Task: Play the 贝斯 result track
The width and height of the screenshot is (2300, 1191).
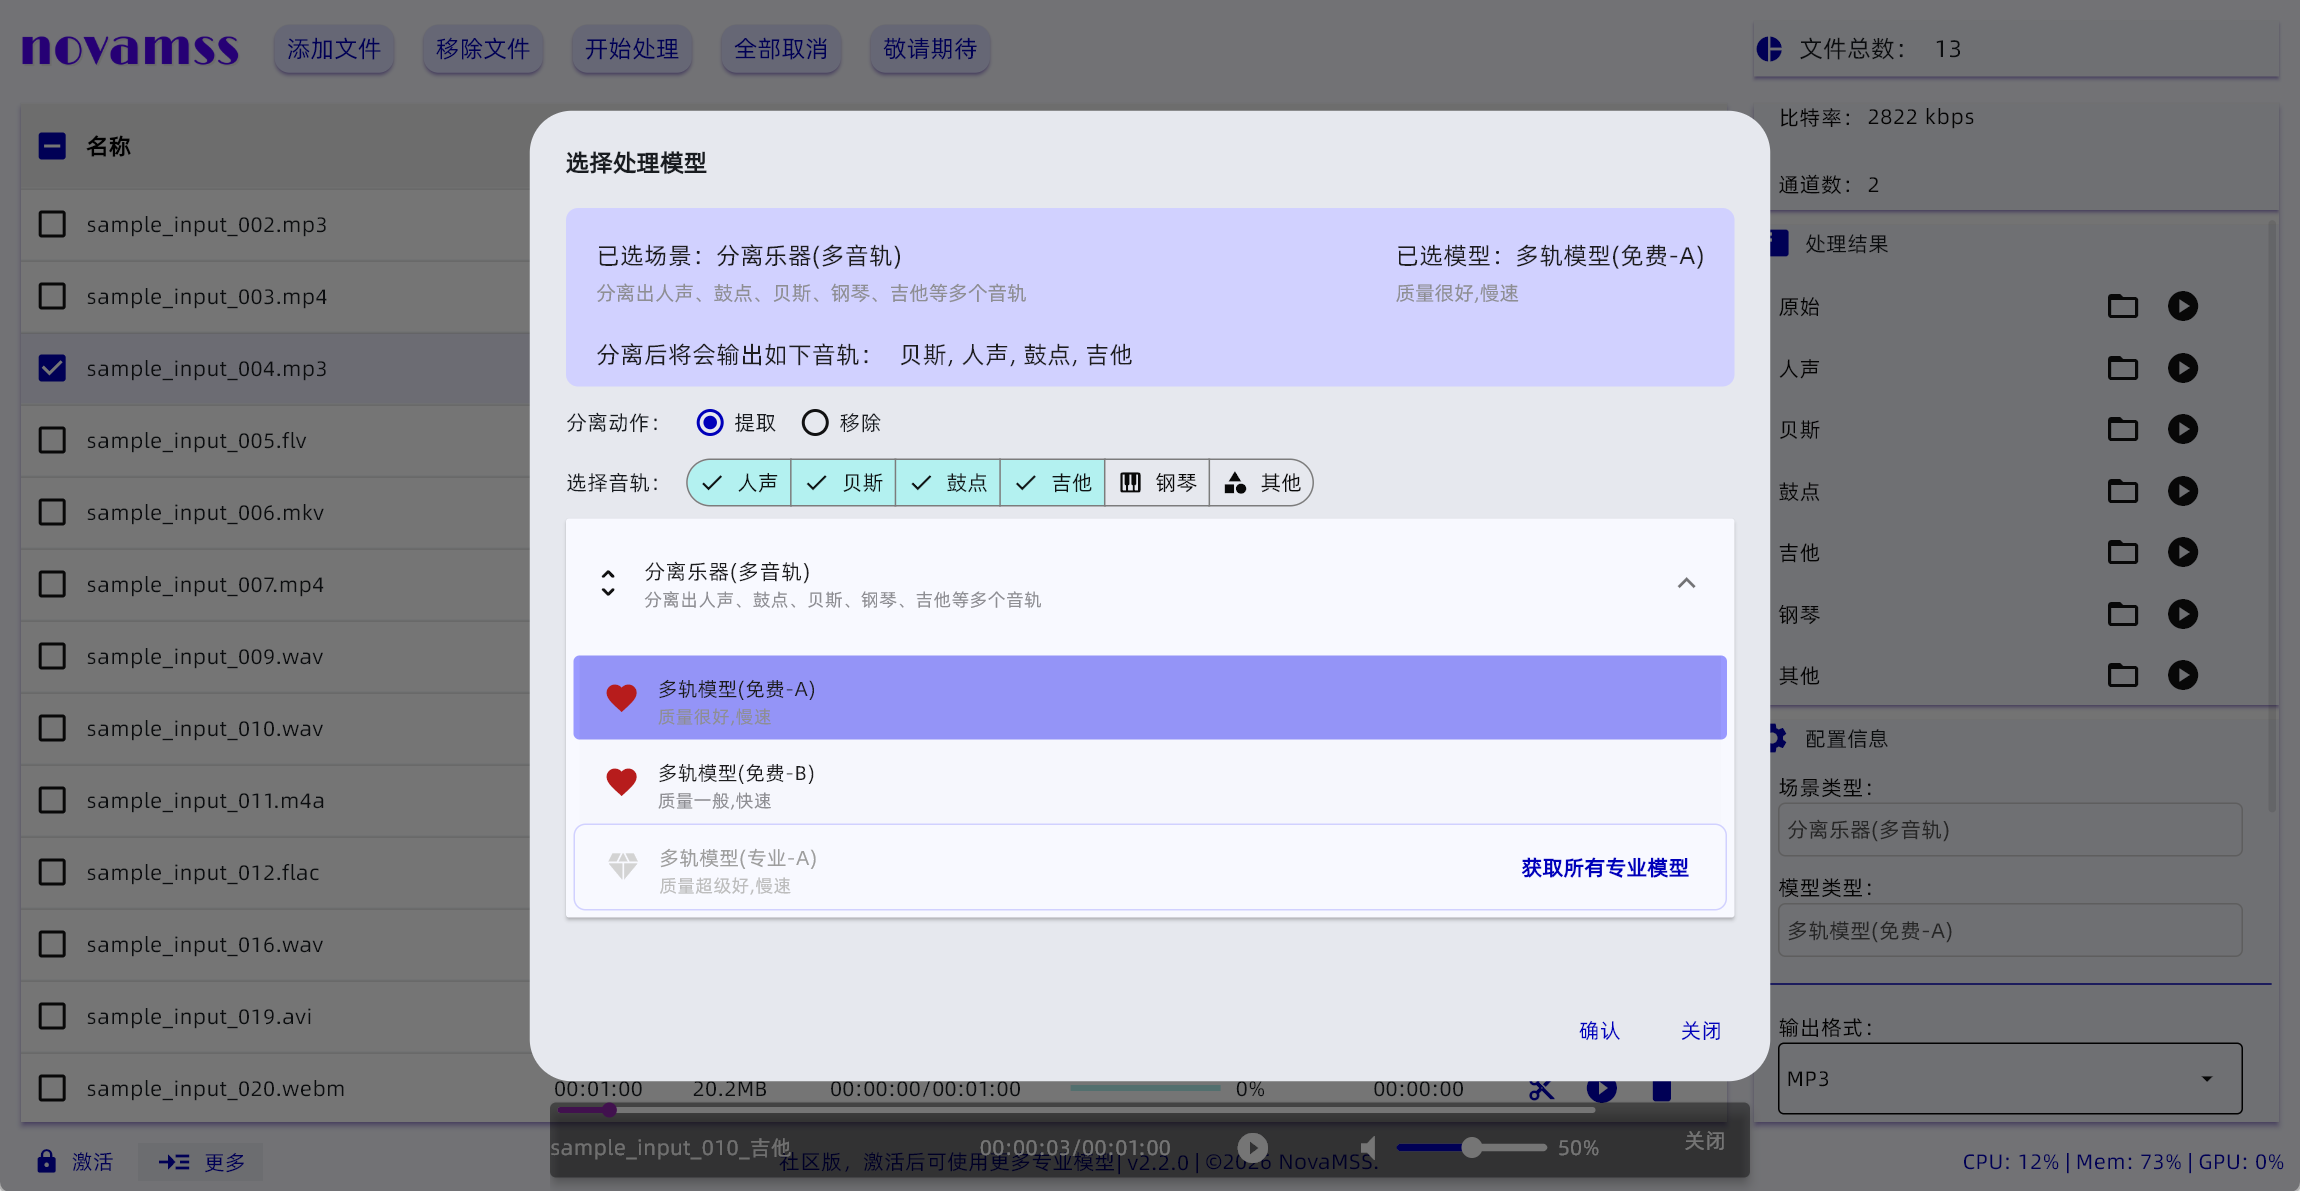Action: click(x=2182, y=429)
